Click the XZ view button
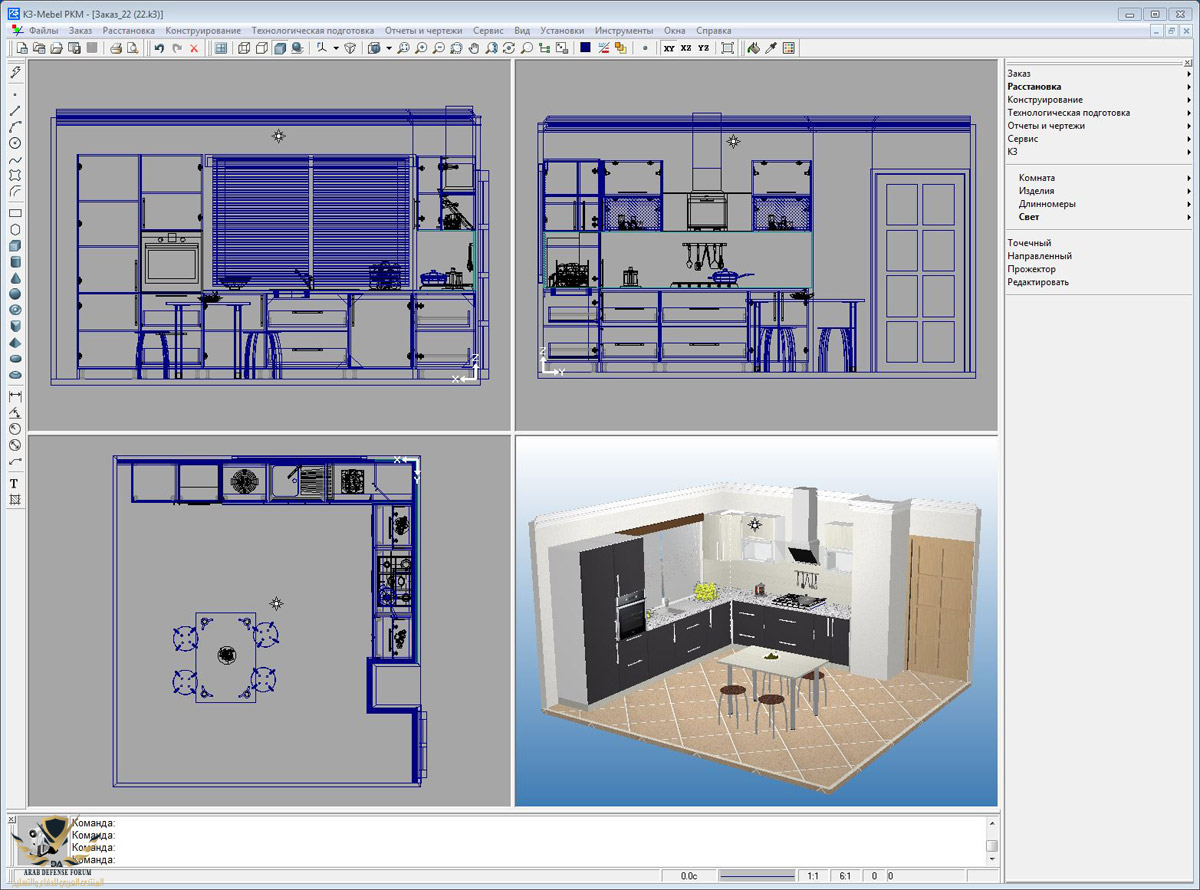The width and height of the screenshot is (1200, 890). tap(685, 47)
